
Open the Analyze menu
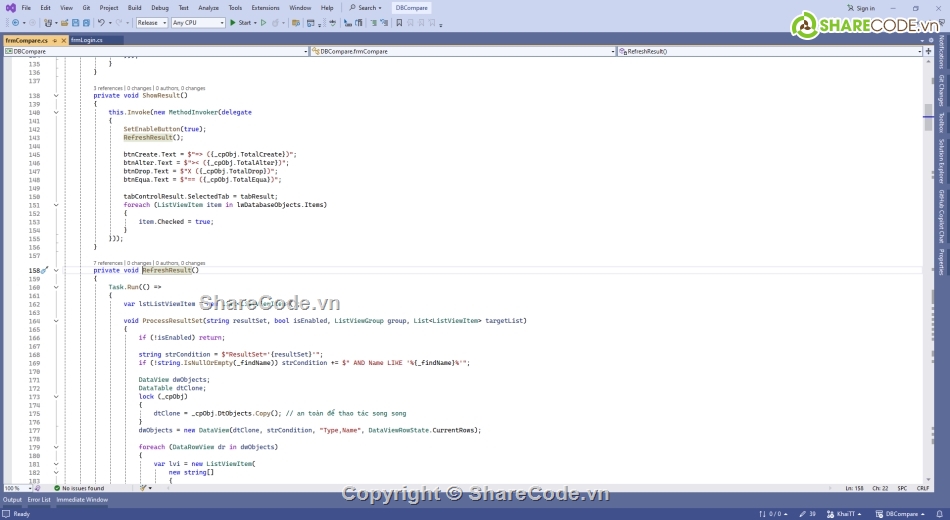click(x=208, y=8)
